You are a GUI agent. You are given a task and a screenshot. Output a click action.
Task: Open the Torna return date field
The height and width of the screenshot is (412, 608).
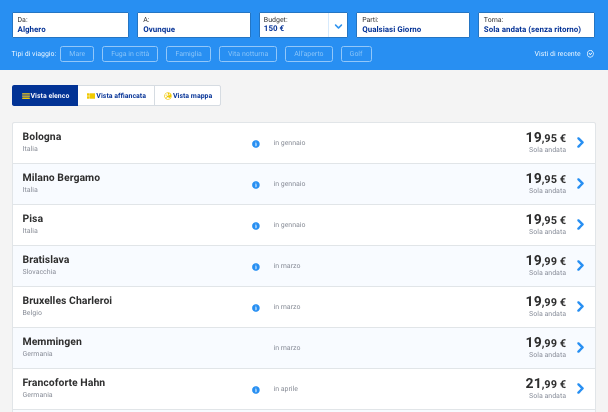point(536,25)
